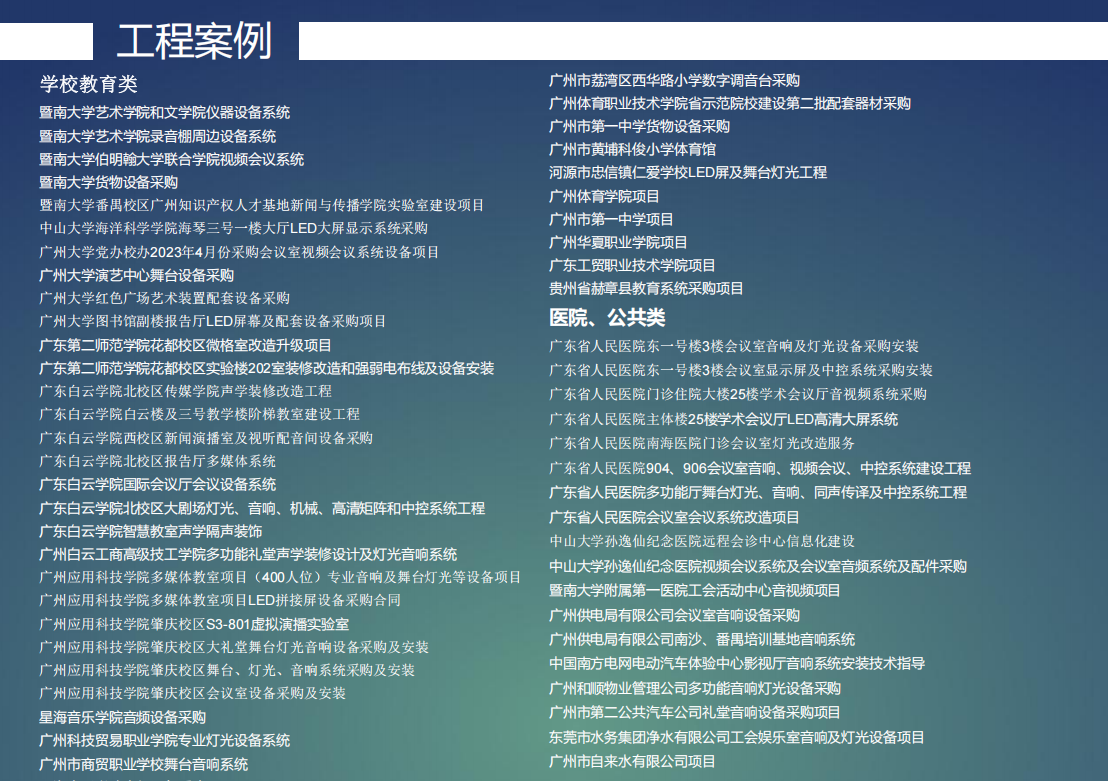Click "广州市荔湾区西华路小学数字调音台采购" line

coord(675,81)
